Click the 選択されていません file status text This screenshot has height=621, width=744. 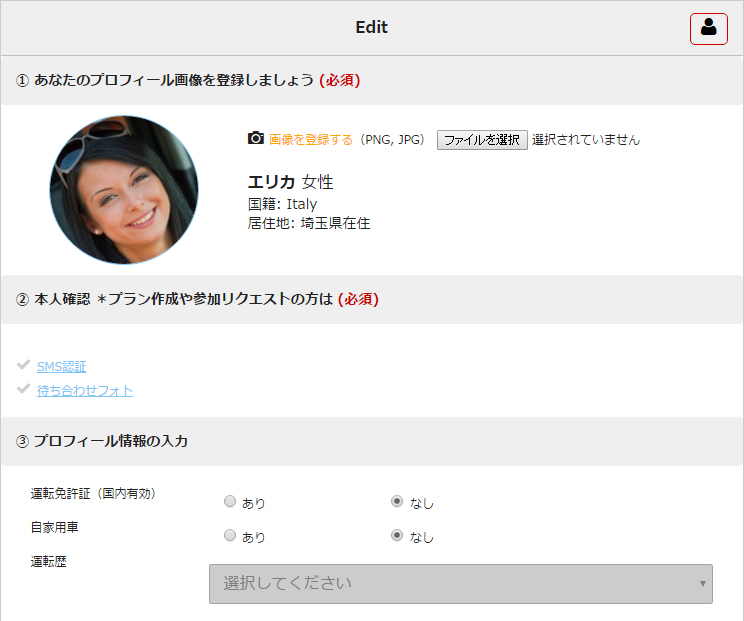coord(586,140)
